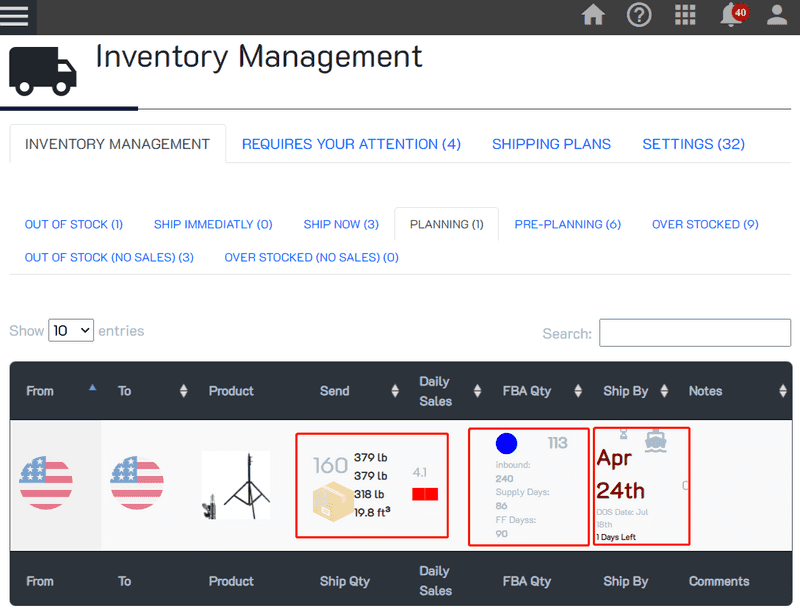Open the REQUIRES YOUR ATTENTION (4) link
Screen dimensions: 800x614
[x=351, y=144]
